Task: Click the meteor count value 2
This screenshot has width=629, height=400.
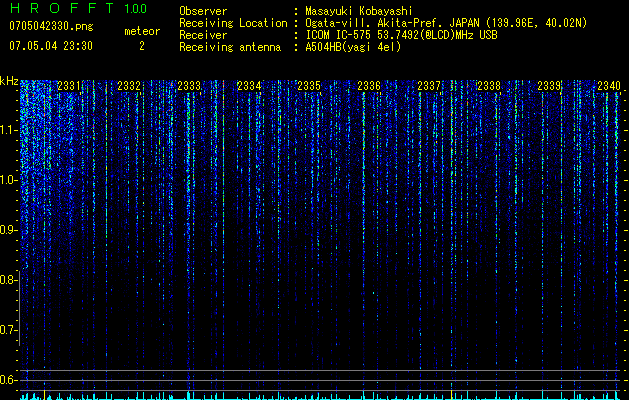Action: pyautogui.click(x=142, y=46)
